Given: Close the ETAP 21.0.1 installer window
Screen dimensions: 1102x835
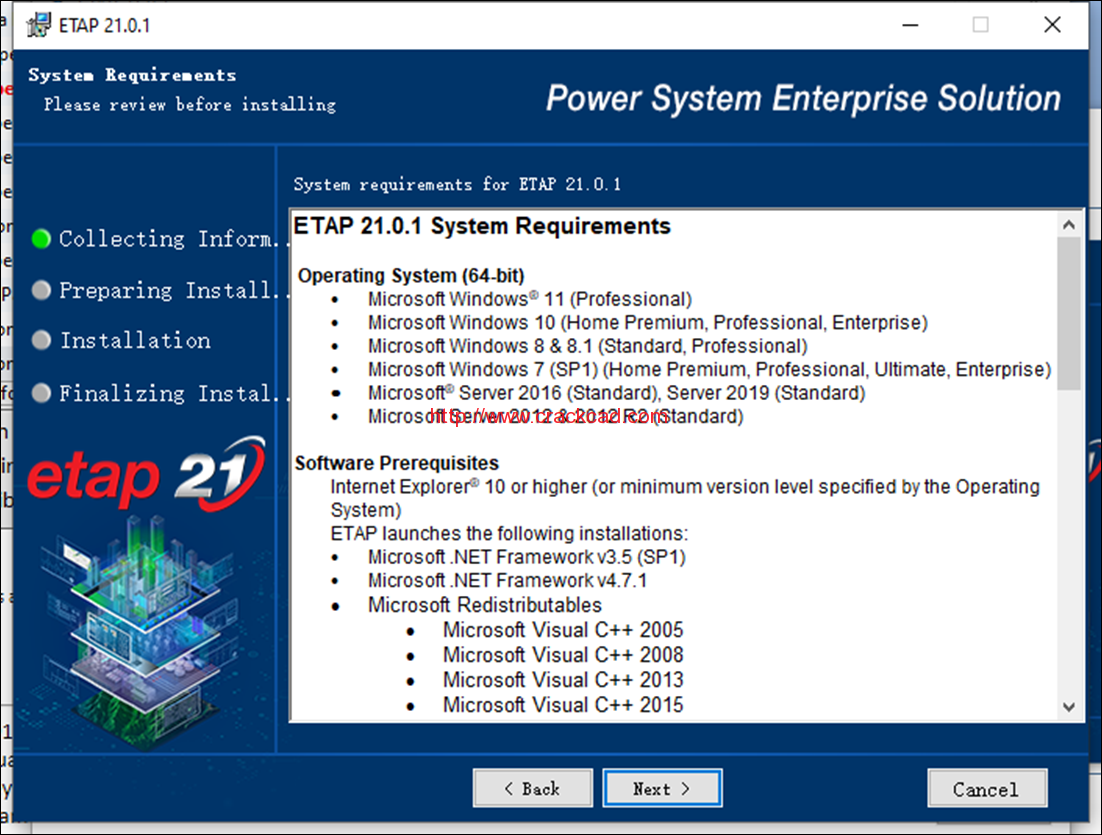Looking at the screenshot, I should tap(1052, 25).
